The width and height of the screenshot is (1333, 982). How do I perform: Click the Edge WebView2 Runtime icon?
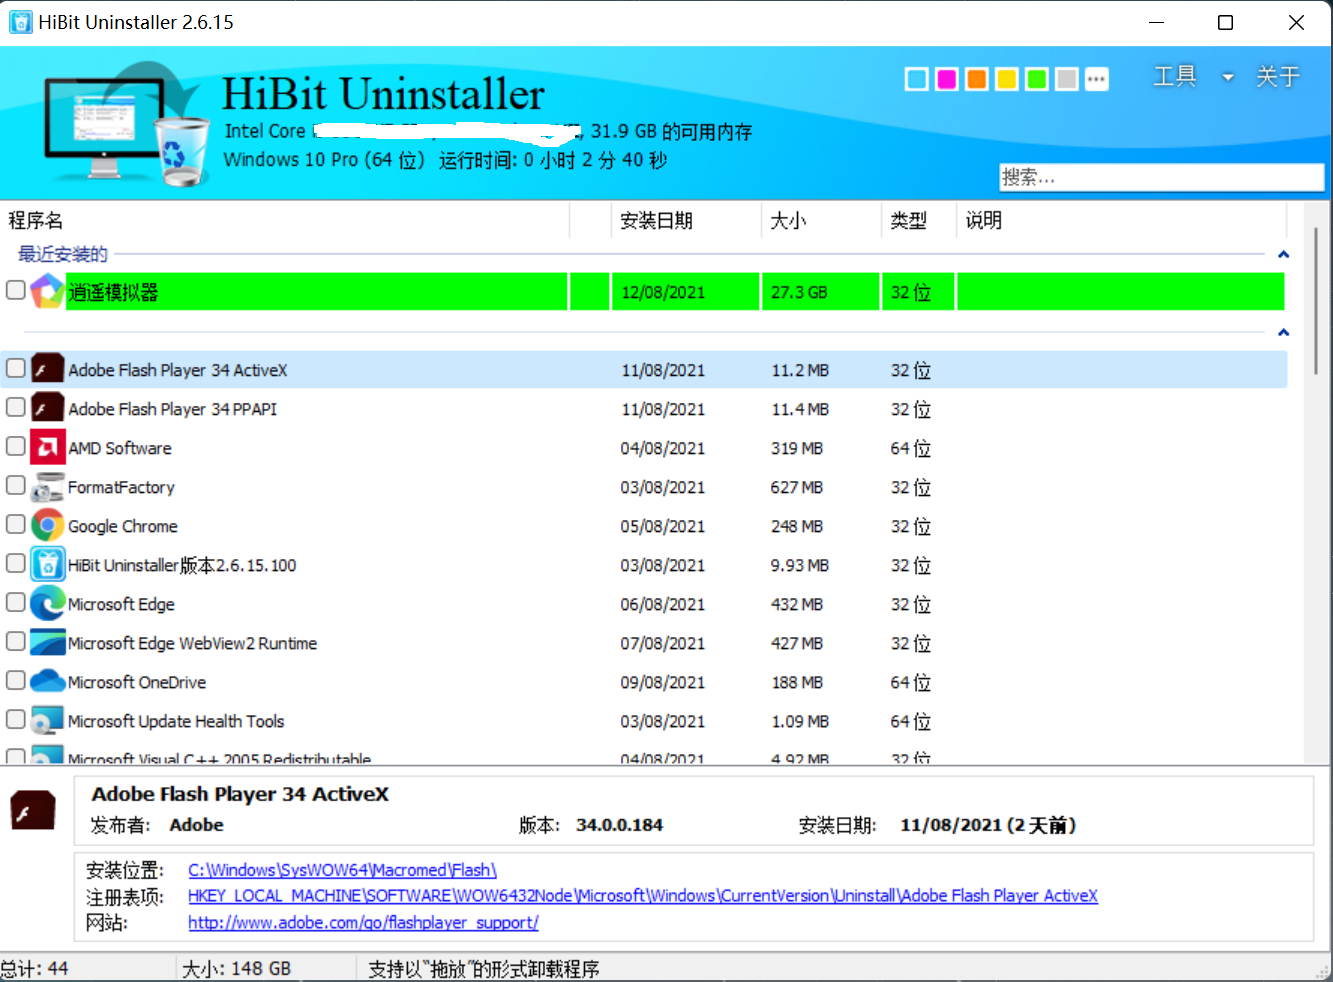click(47, 642)
